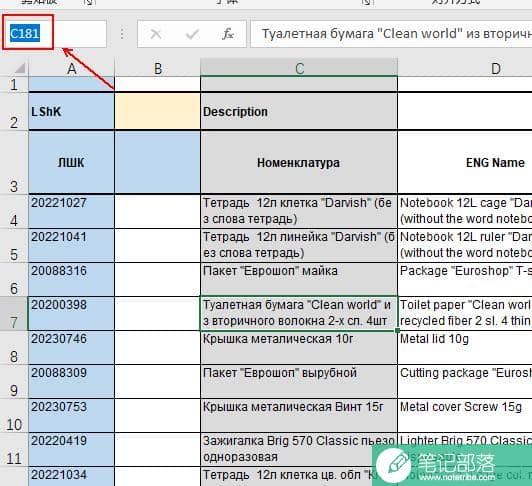Select the column C header

299,68
